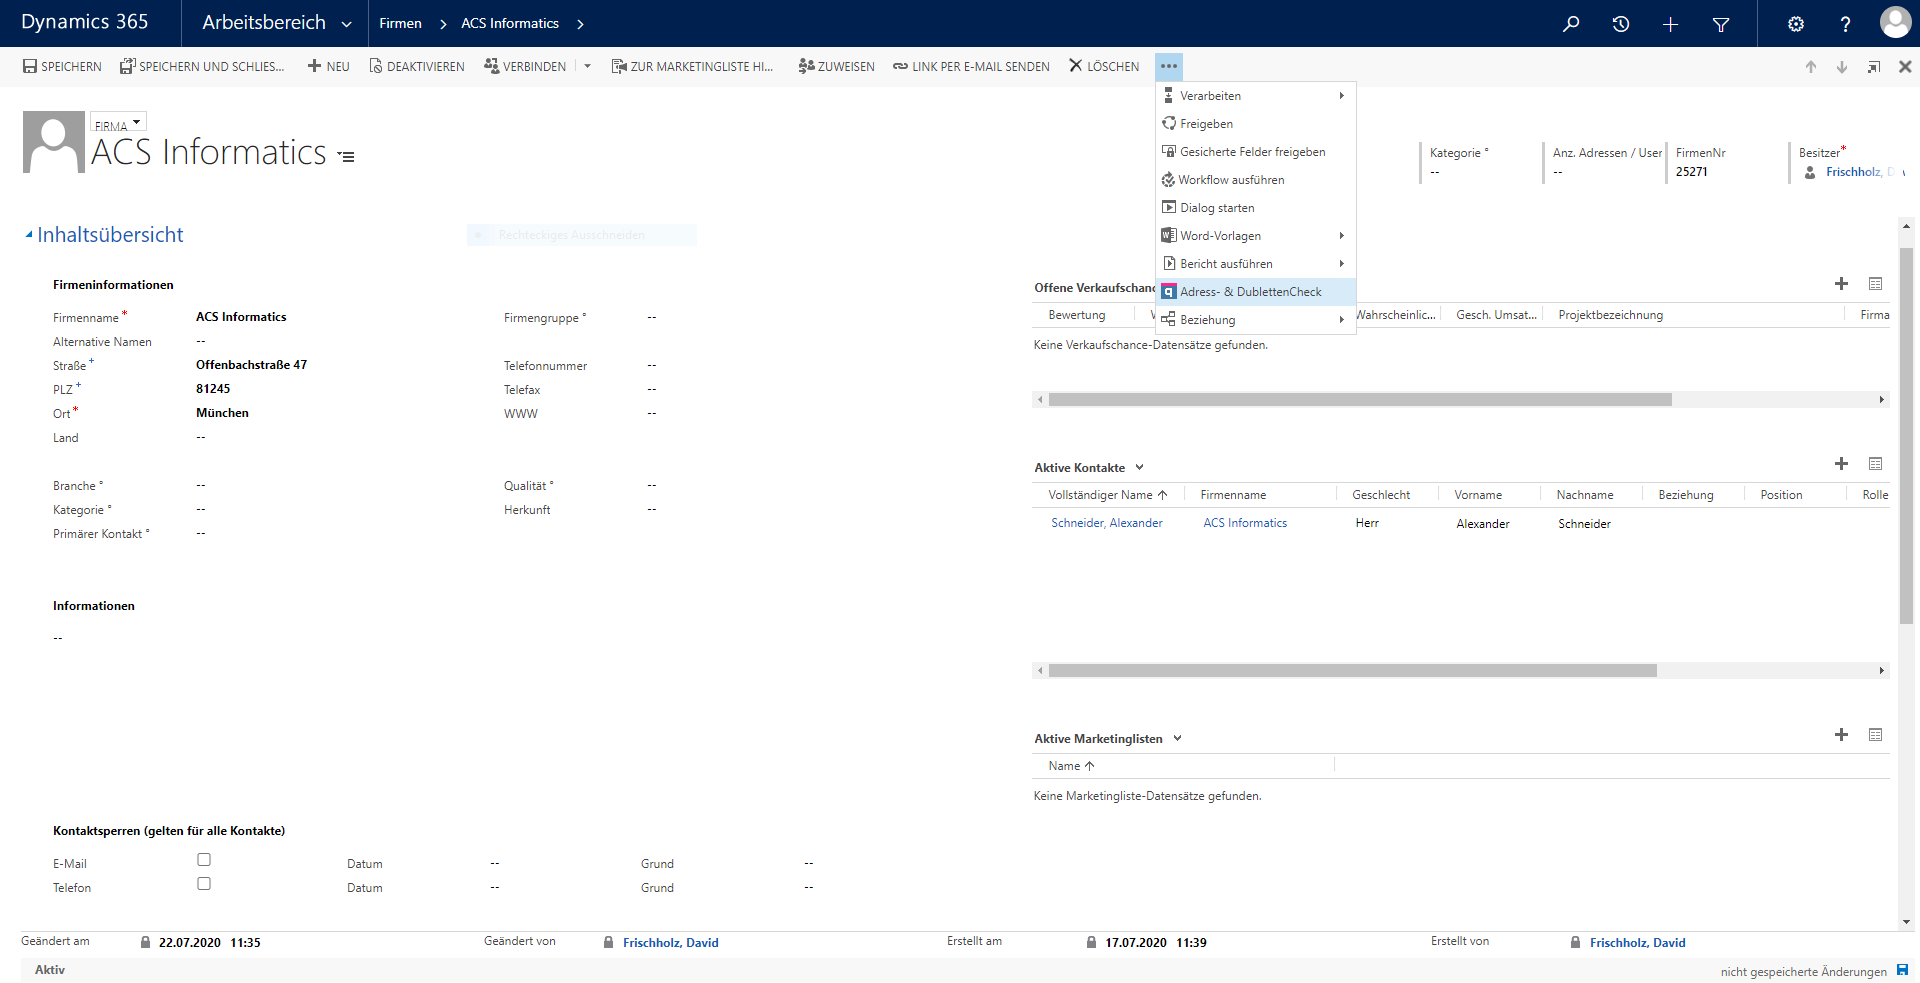Image resolution: width=1920 pixels, height=983 pixels.
Task: Click horizontal scrollbar under Offene Verkaufschancen
Action: click(x=1360, y=400)
